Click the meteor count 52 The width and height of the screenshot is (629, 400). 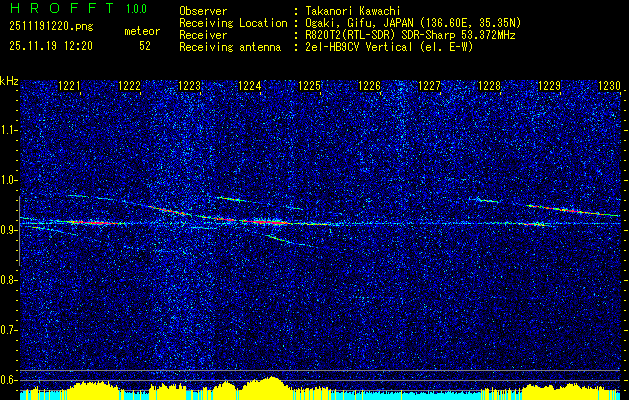pyautogui.click(x=145, y=46)
